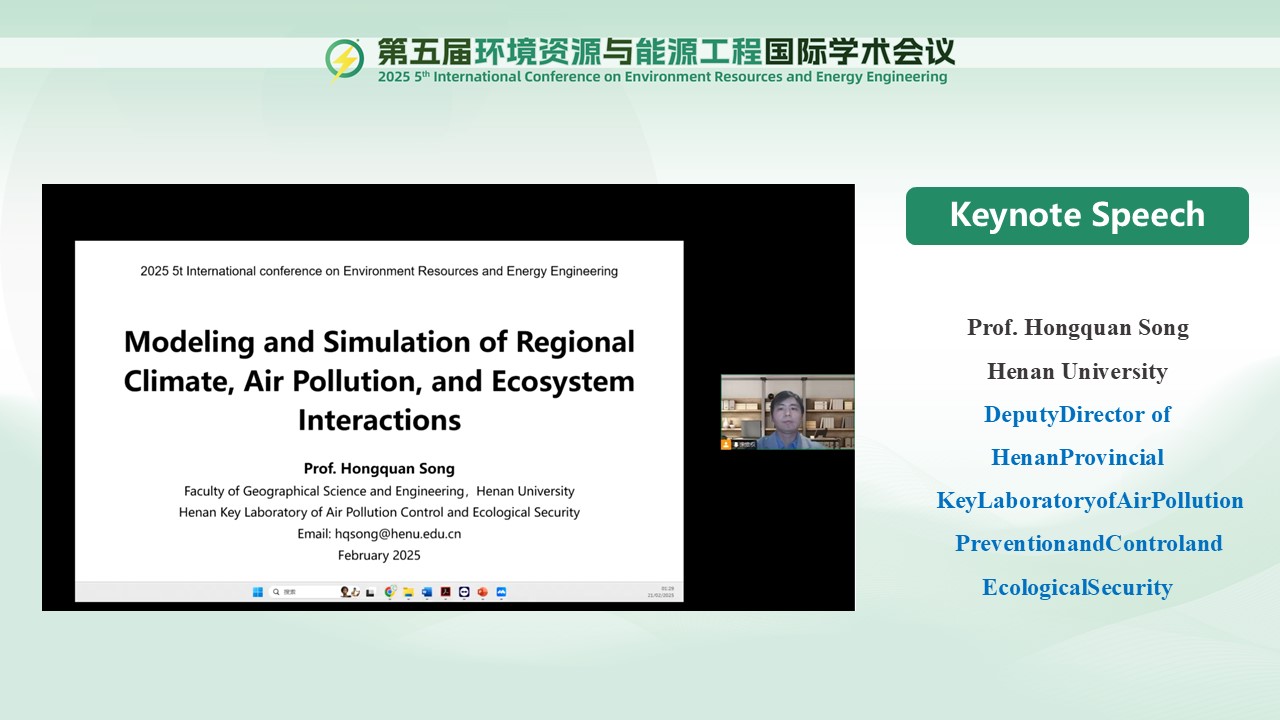Click the speaker name label with microphone
This screenshot has width=1280, height=720.
(746, 444)
